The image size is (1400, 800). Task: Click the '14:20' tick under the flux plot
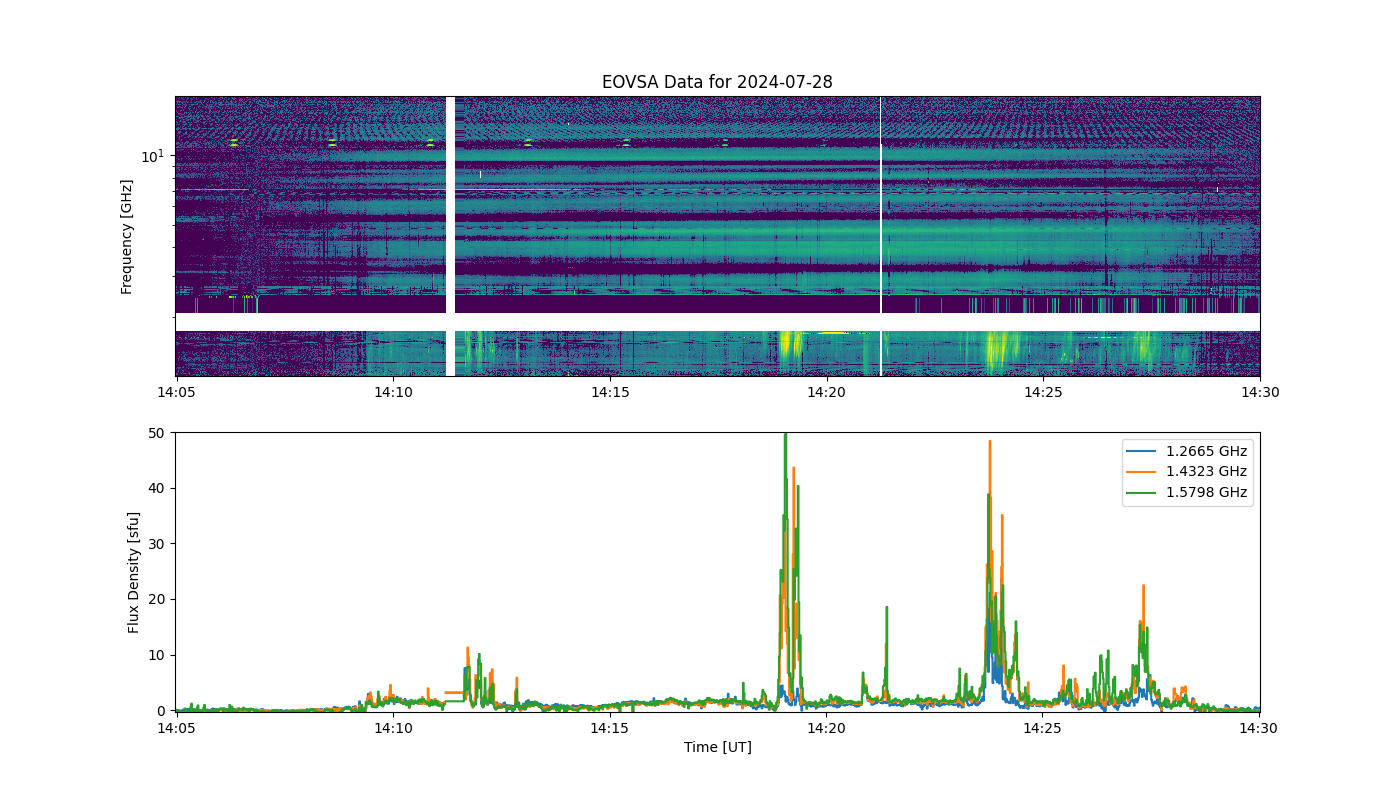click(826, 727)
